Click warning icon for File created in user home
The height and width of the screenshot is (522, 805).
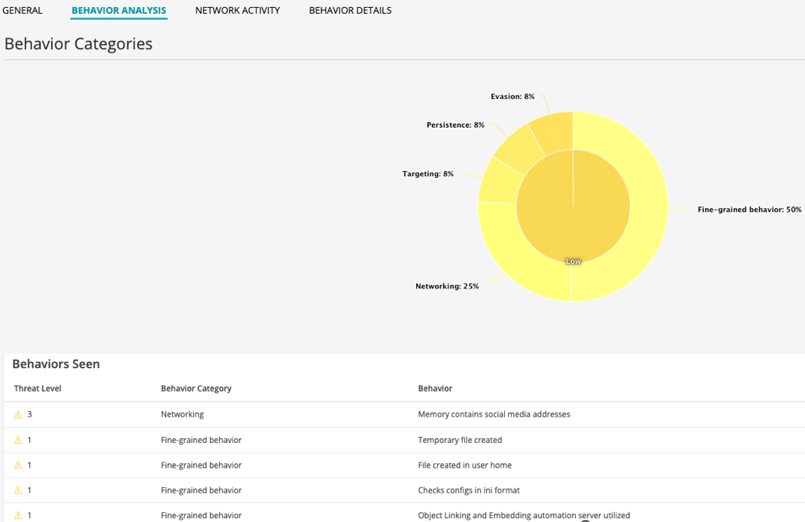click(17, 465)
